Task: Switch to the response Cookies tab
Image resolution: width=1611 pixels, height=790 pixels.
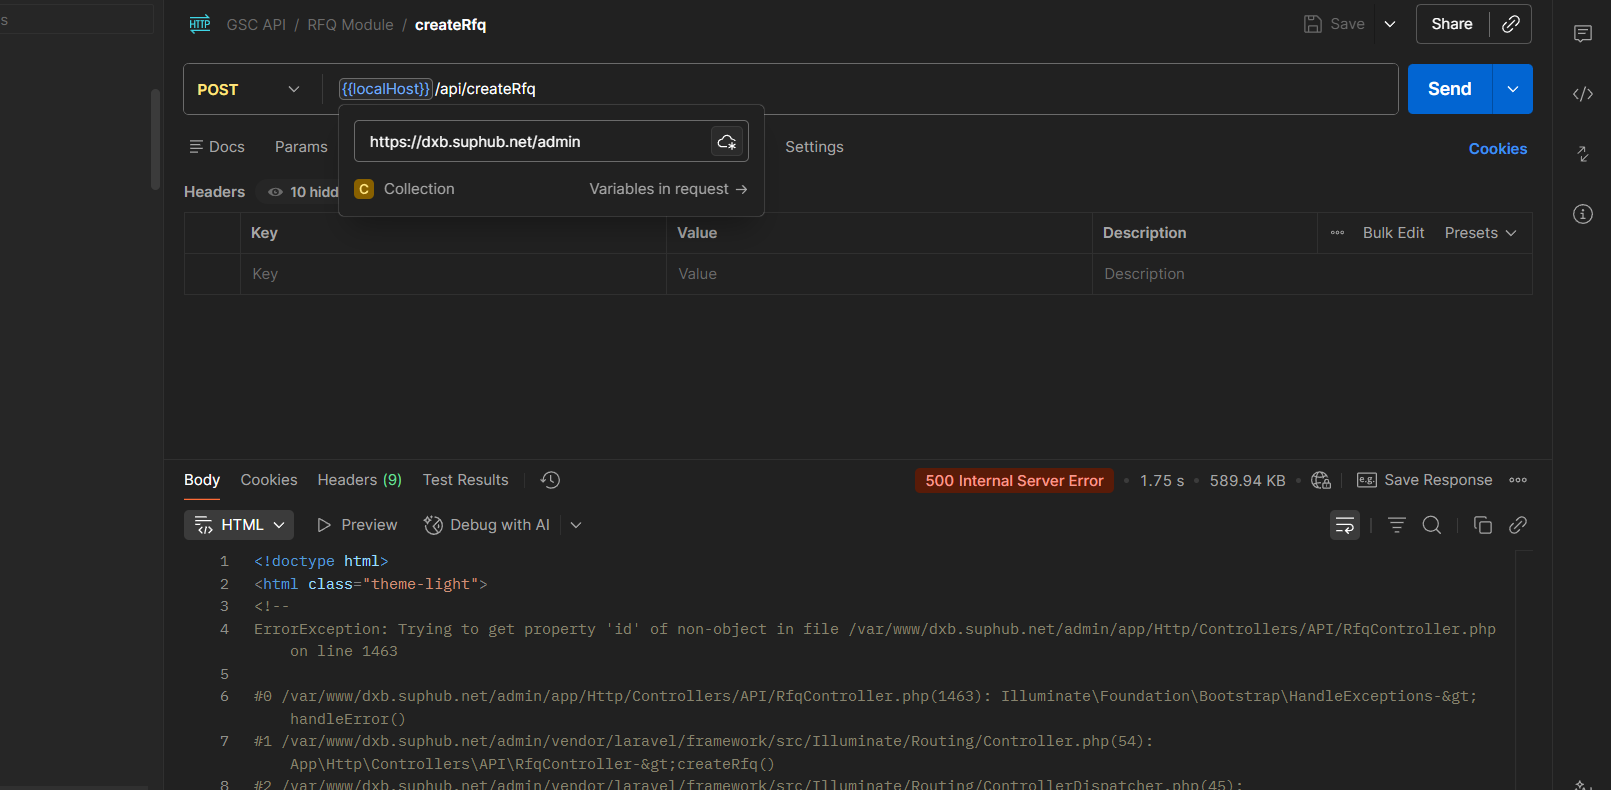Action: pyautogui.click(x=269, y=480)
